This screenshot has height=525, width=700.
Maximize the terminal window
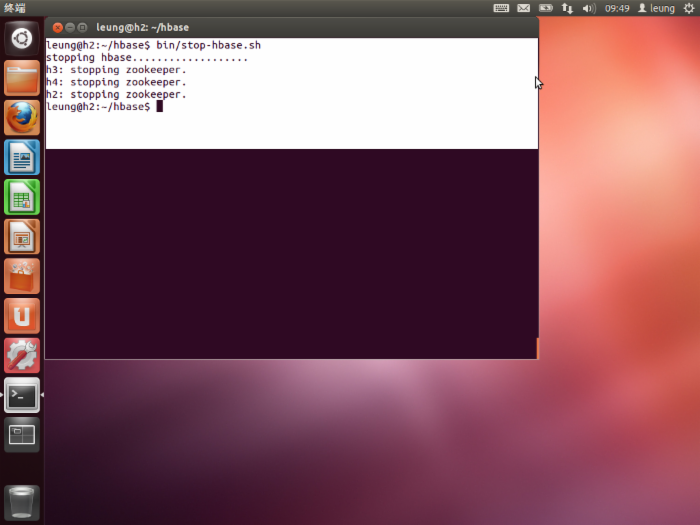82,28
